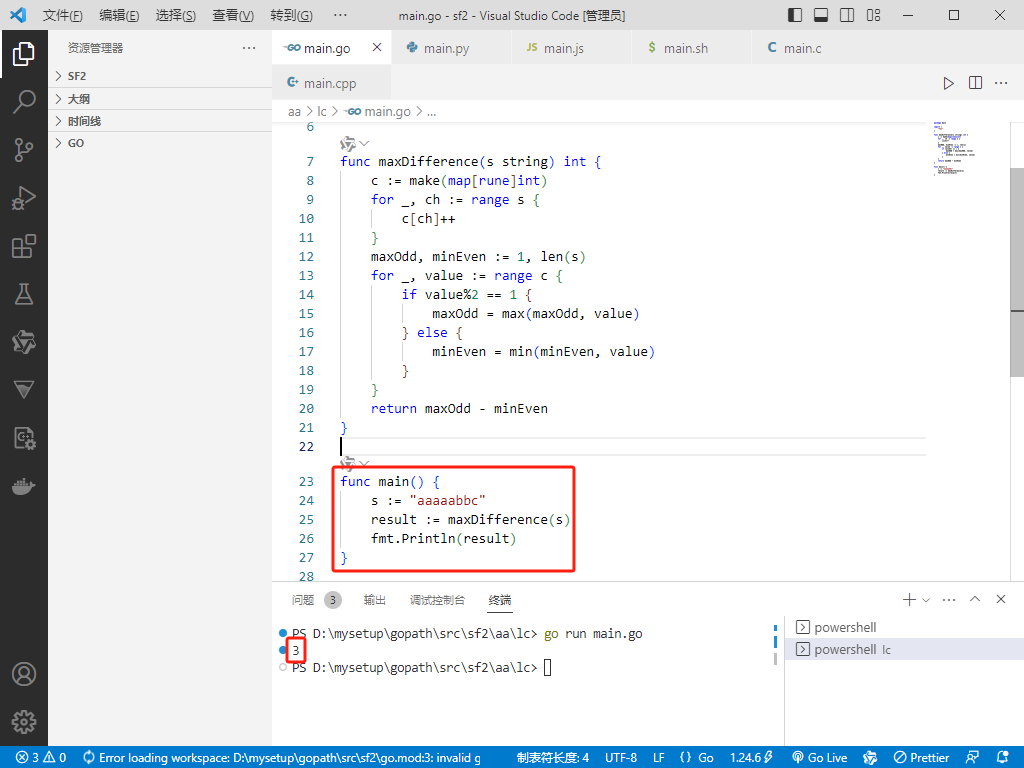Close the terminal panel

1000,599
